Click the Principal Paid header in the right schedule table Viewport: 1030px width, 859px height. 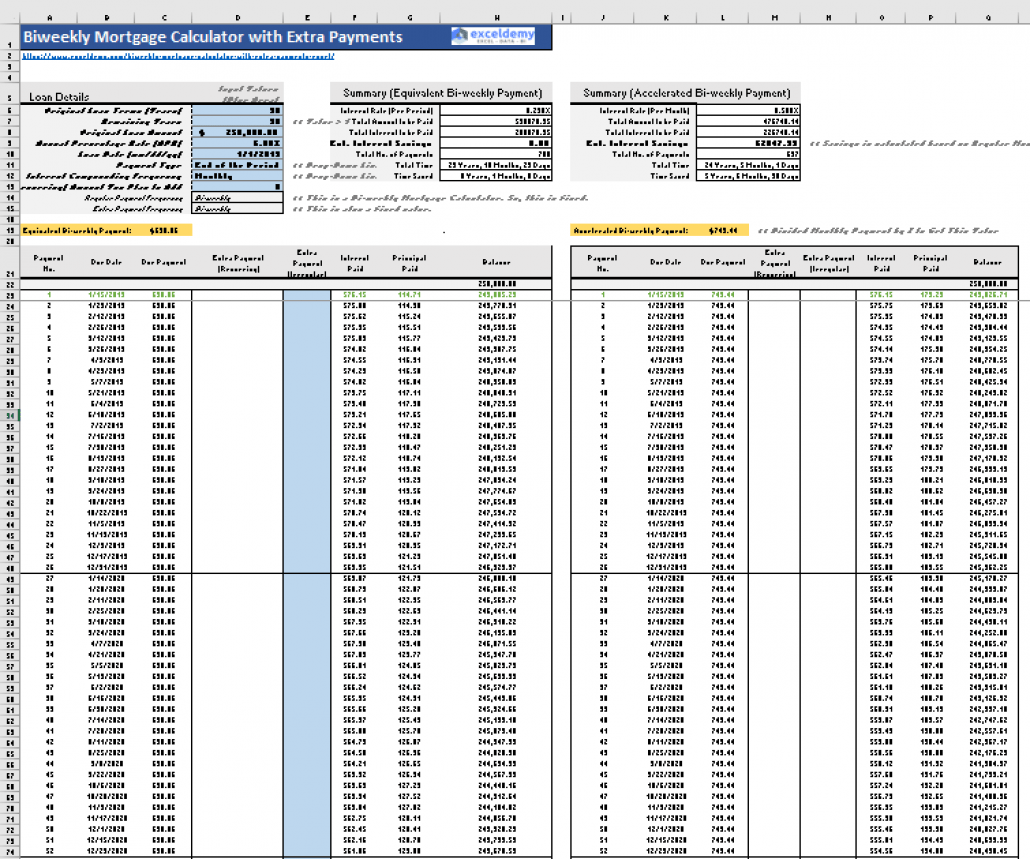click(x=930, y=263)
